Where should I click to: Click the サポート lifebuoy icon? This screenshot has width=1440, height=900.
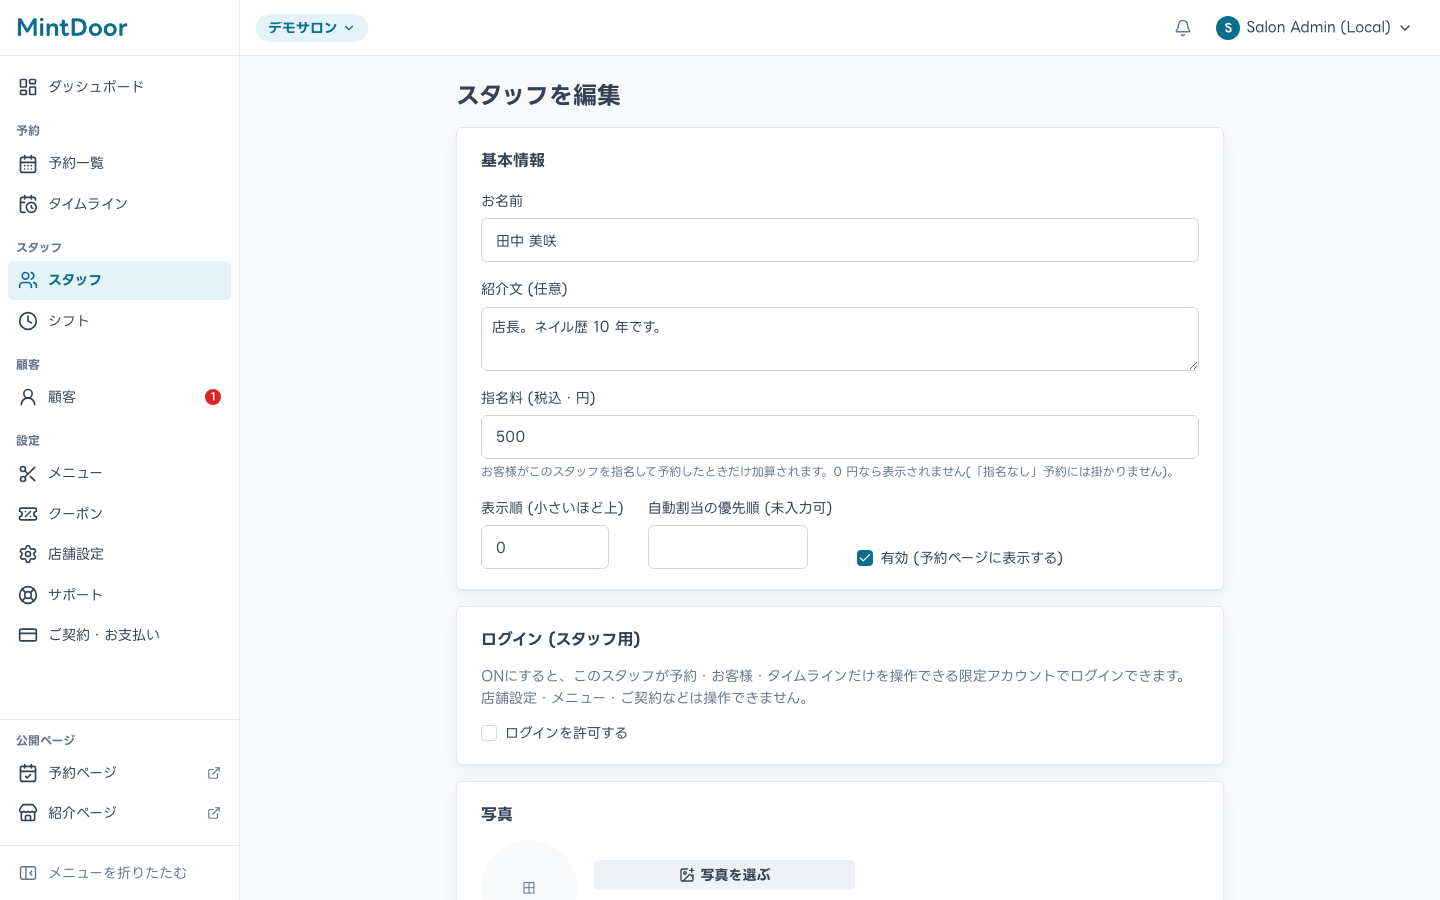coord(28,595)
